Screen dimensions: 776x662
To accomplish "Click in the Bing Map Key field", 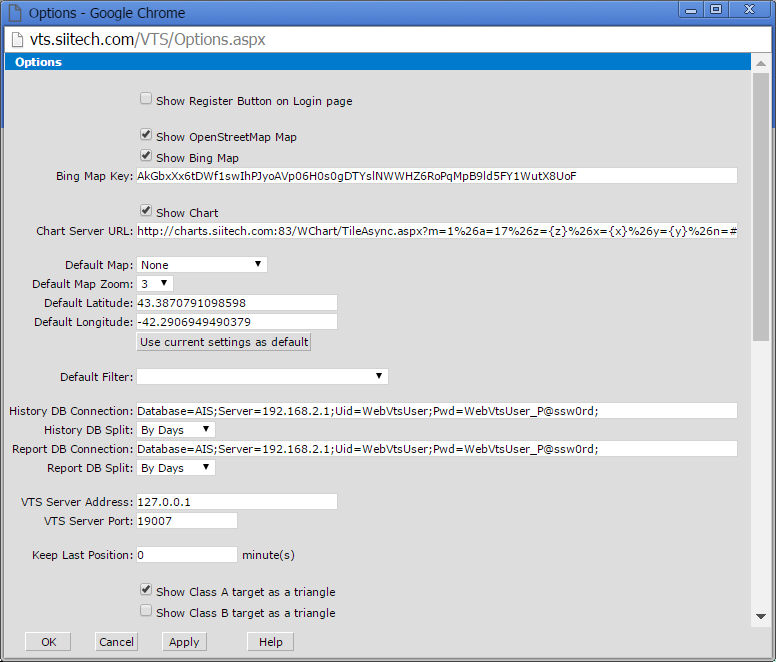I will (x=437, y=176).
